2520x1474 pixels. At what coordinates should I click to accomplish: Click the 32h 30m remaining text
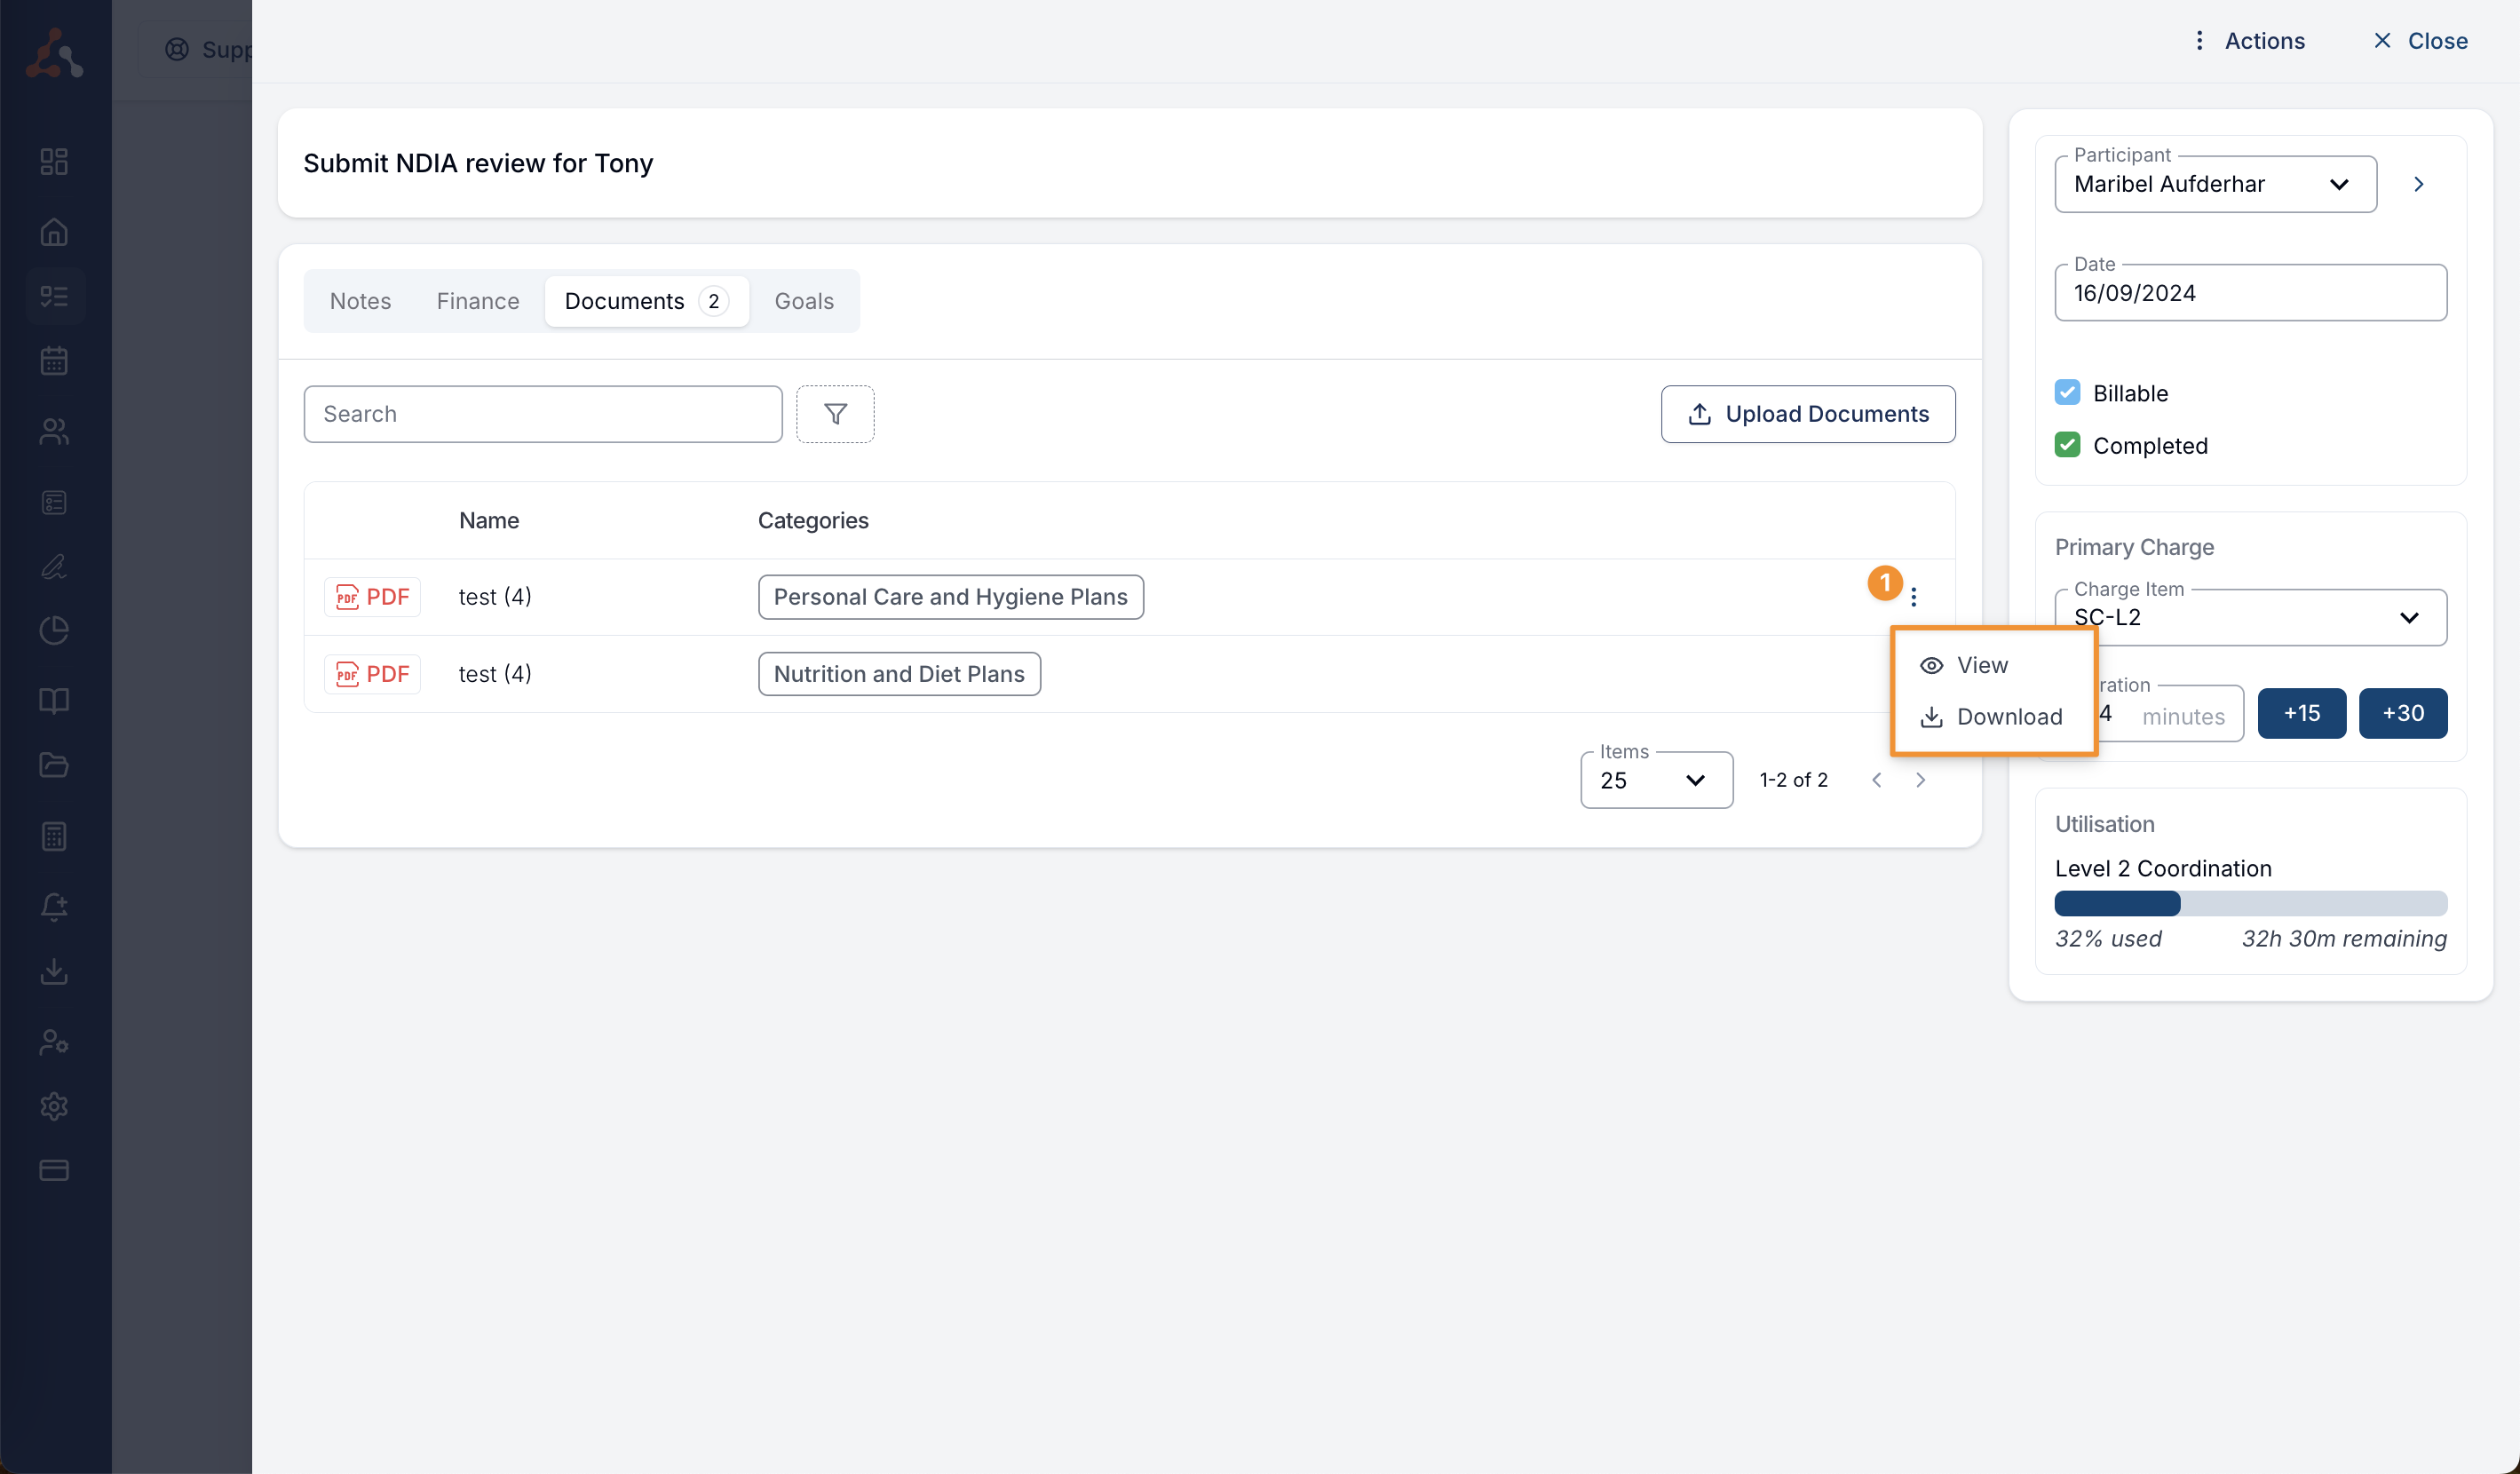(x=2343, y=939)
